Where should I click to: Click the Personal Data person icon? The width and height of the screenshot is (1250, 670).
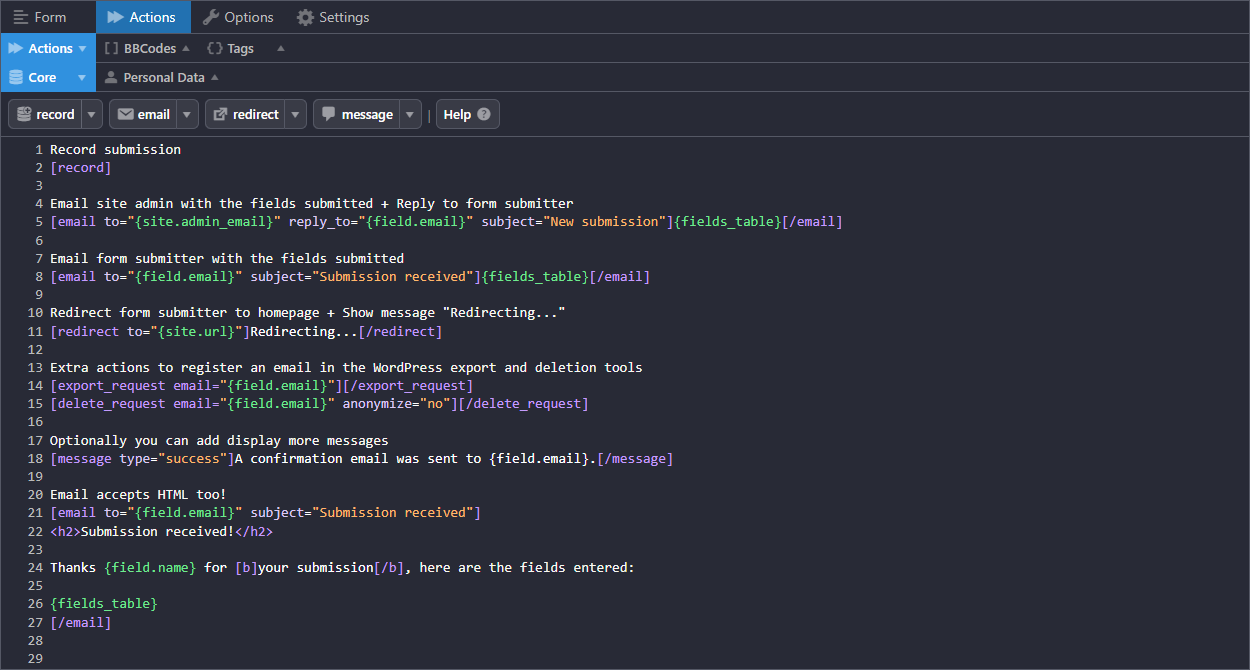pos(113,77)
